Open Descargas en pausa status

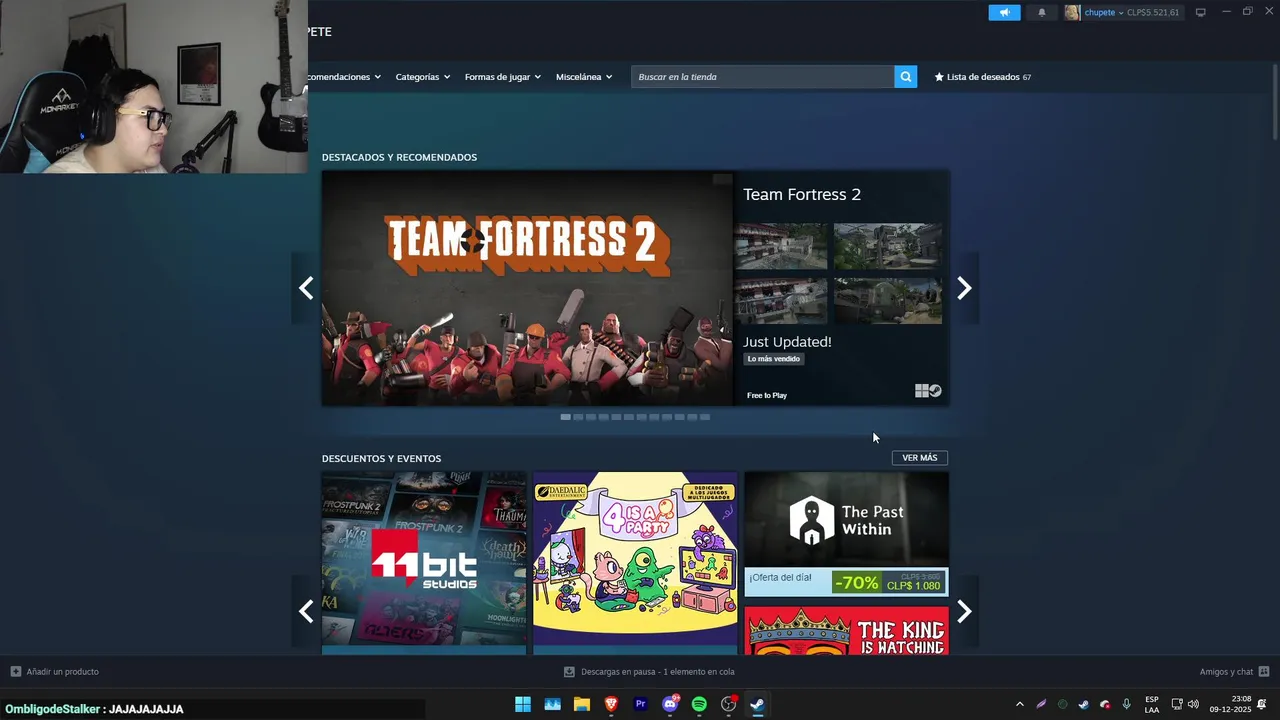[x=649, y=672]
